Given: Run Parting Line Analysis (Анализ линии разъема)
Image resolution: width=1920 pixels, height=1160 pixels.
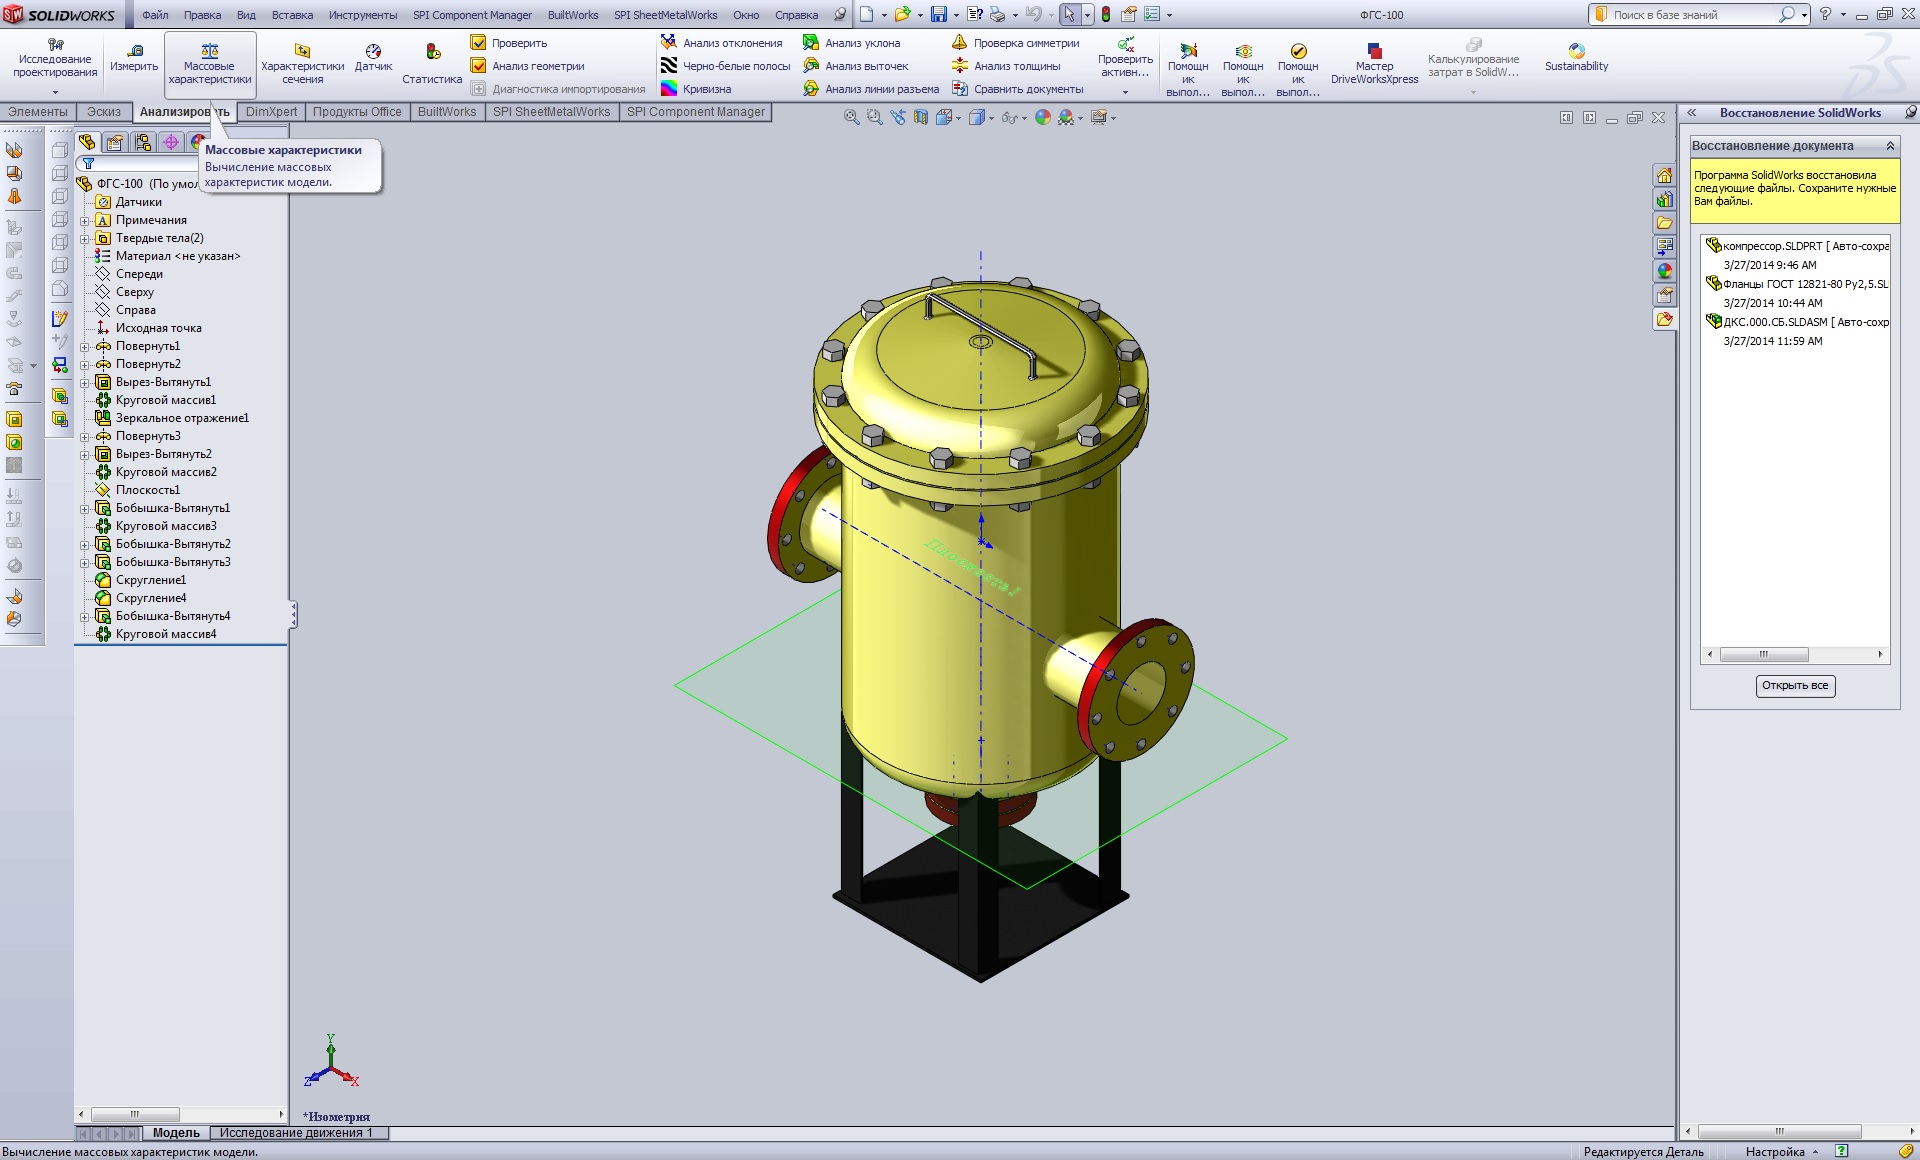Looking at the screenshot, I should pyautogui.click(x=871, y=89).
